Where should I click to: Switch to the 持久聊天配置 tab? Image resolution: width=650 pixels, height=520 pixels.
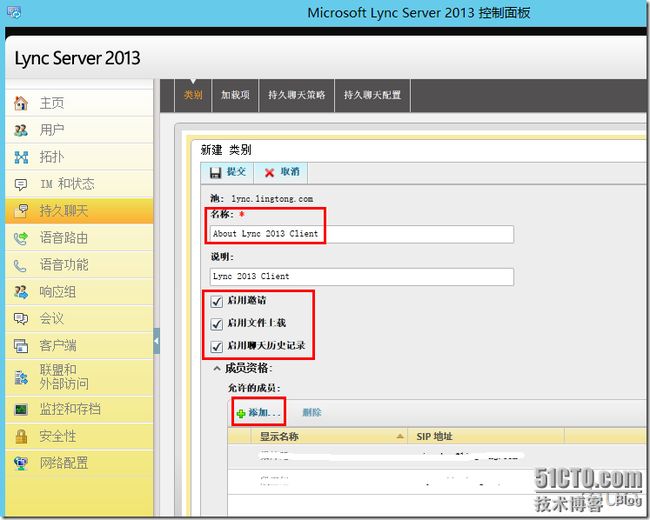372,95
